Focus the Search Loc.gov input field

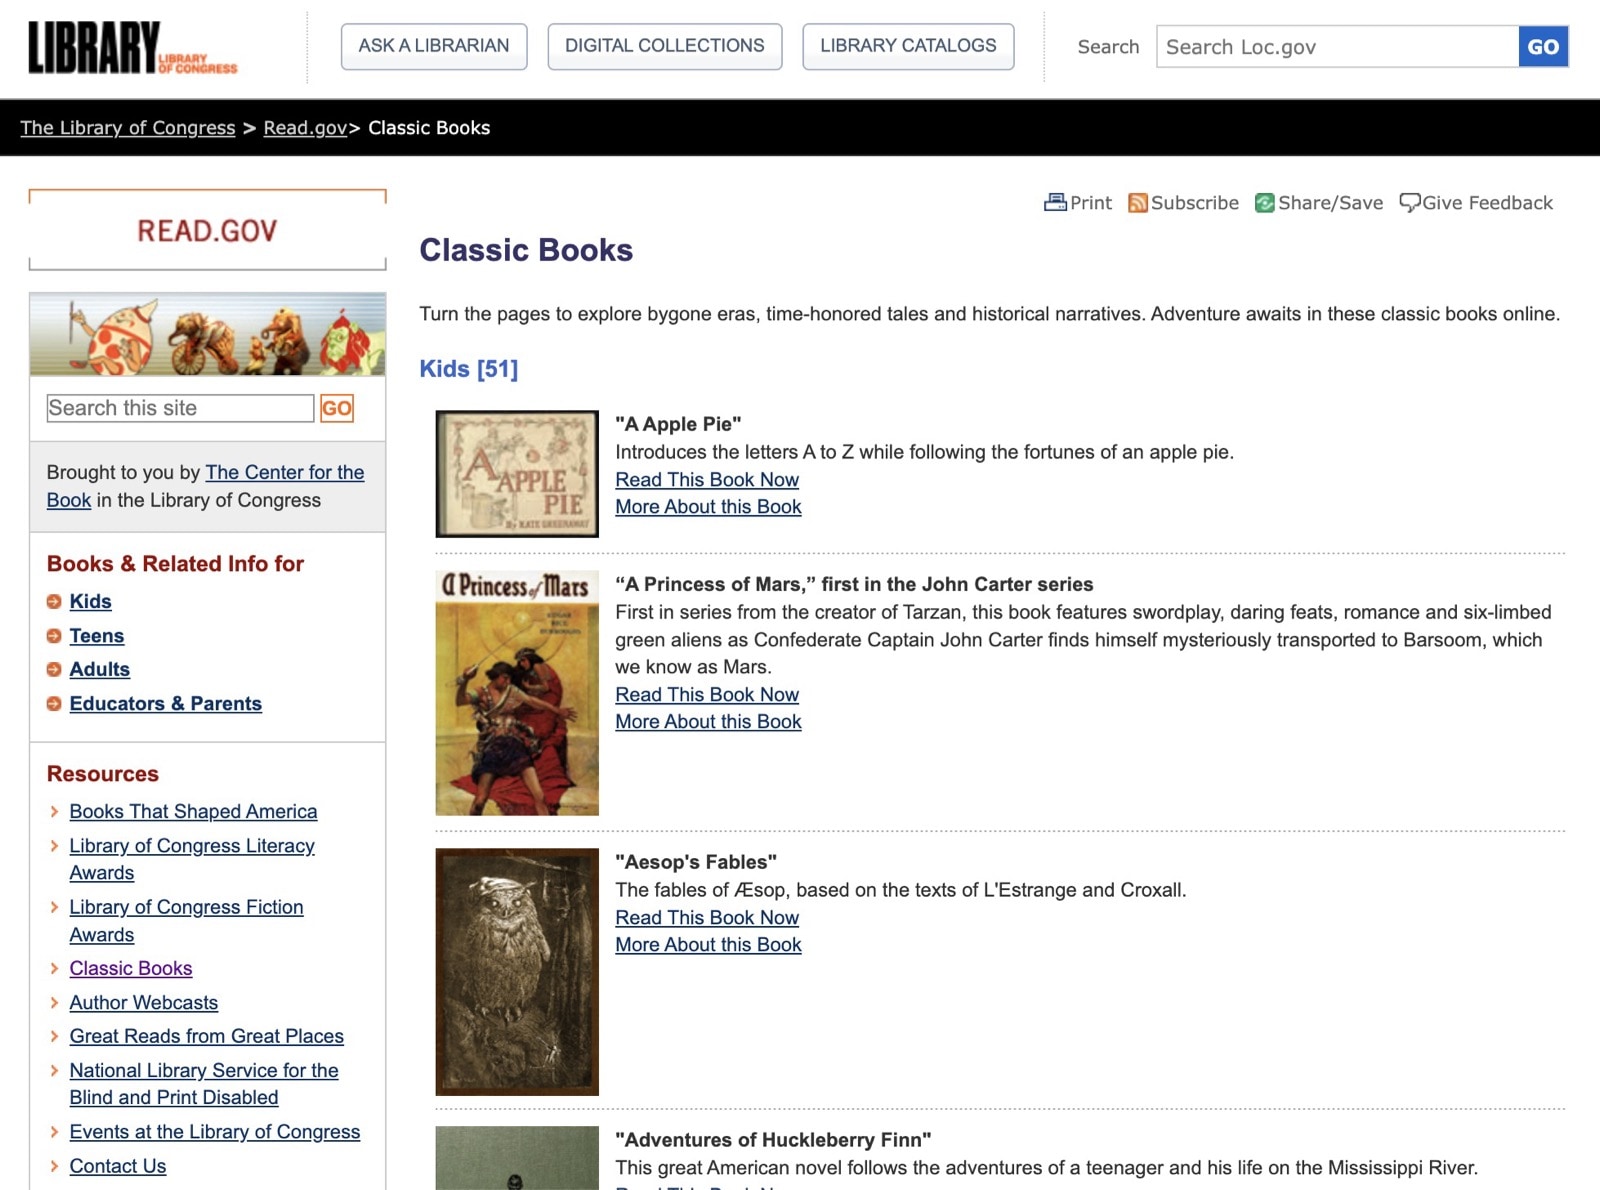click(1336, 47)
